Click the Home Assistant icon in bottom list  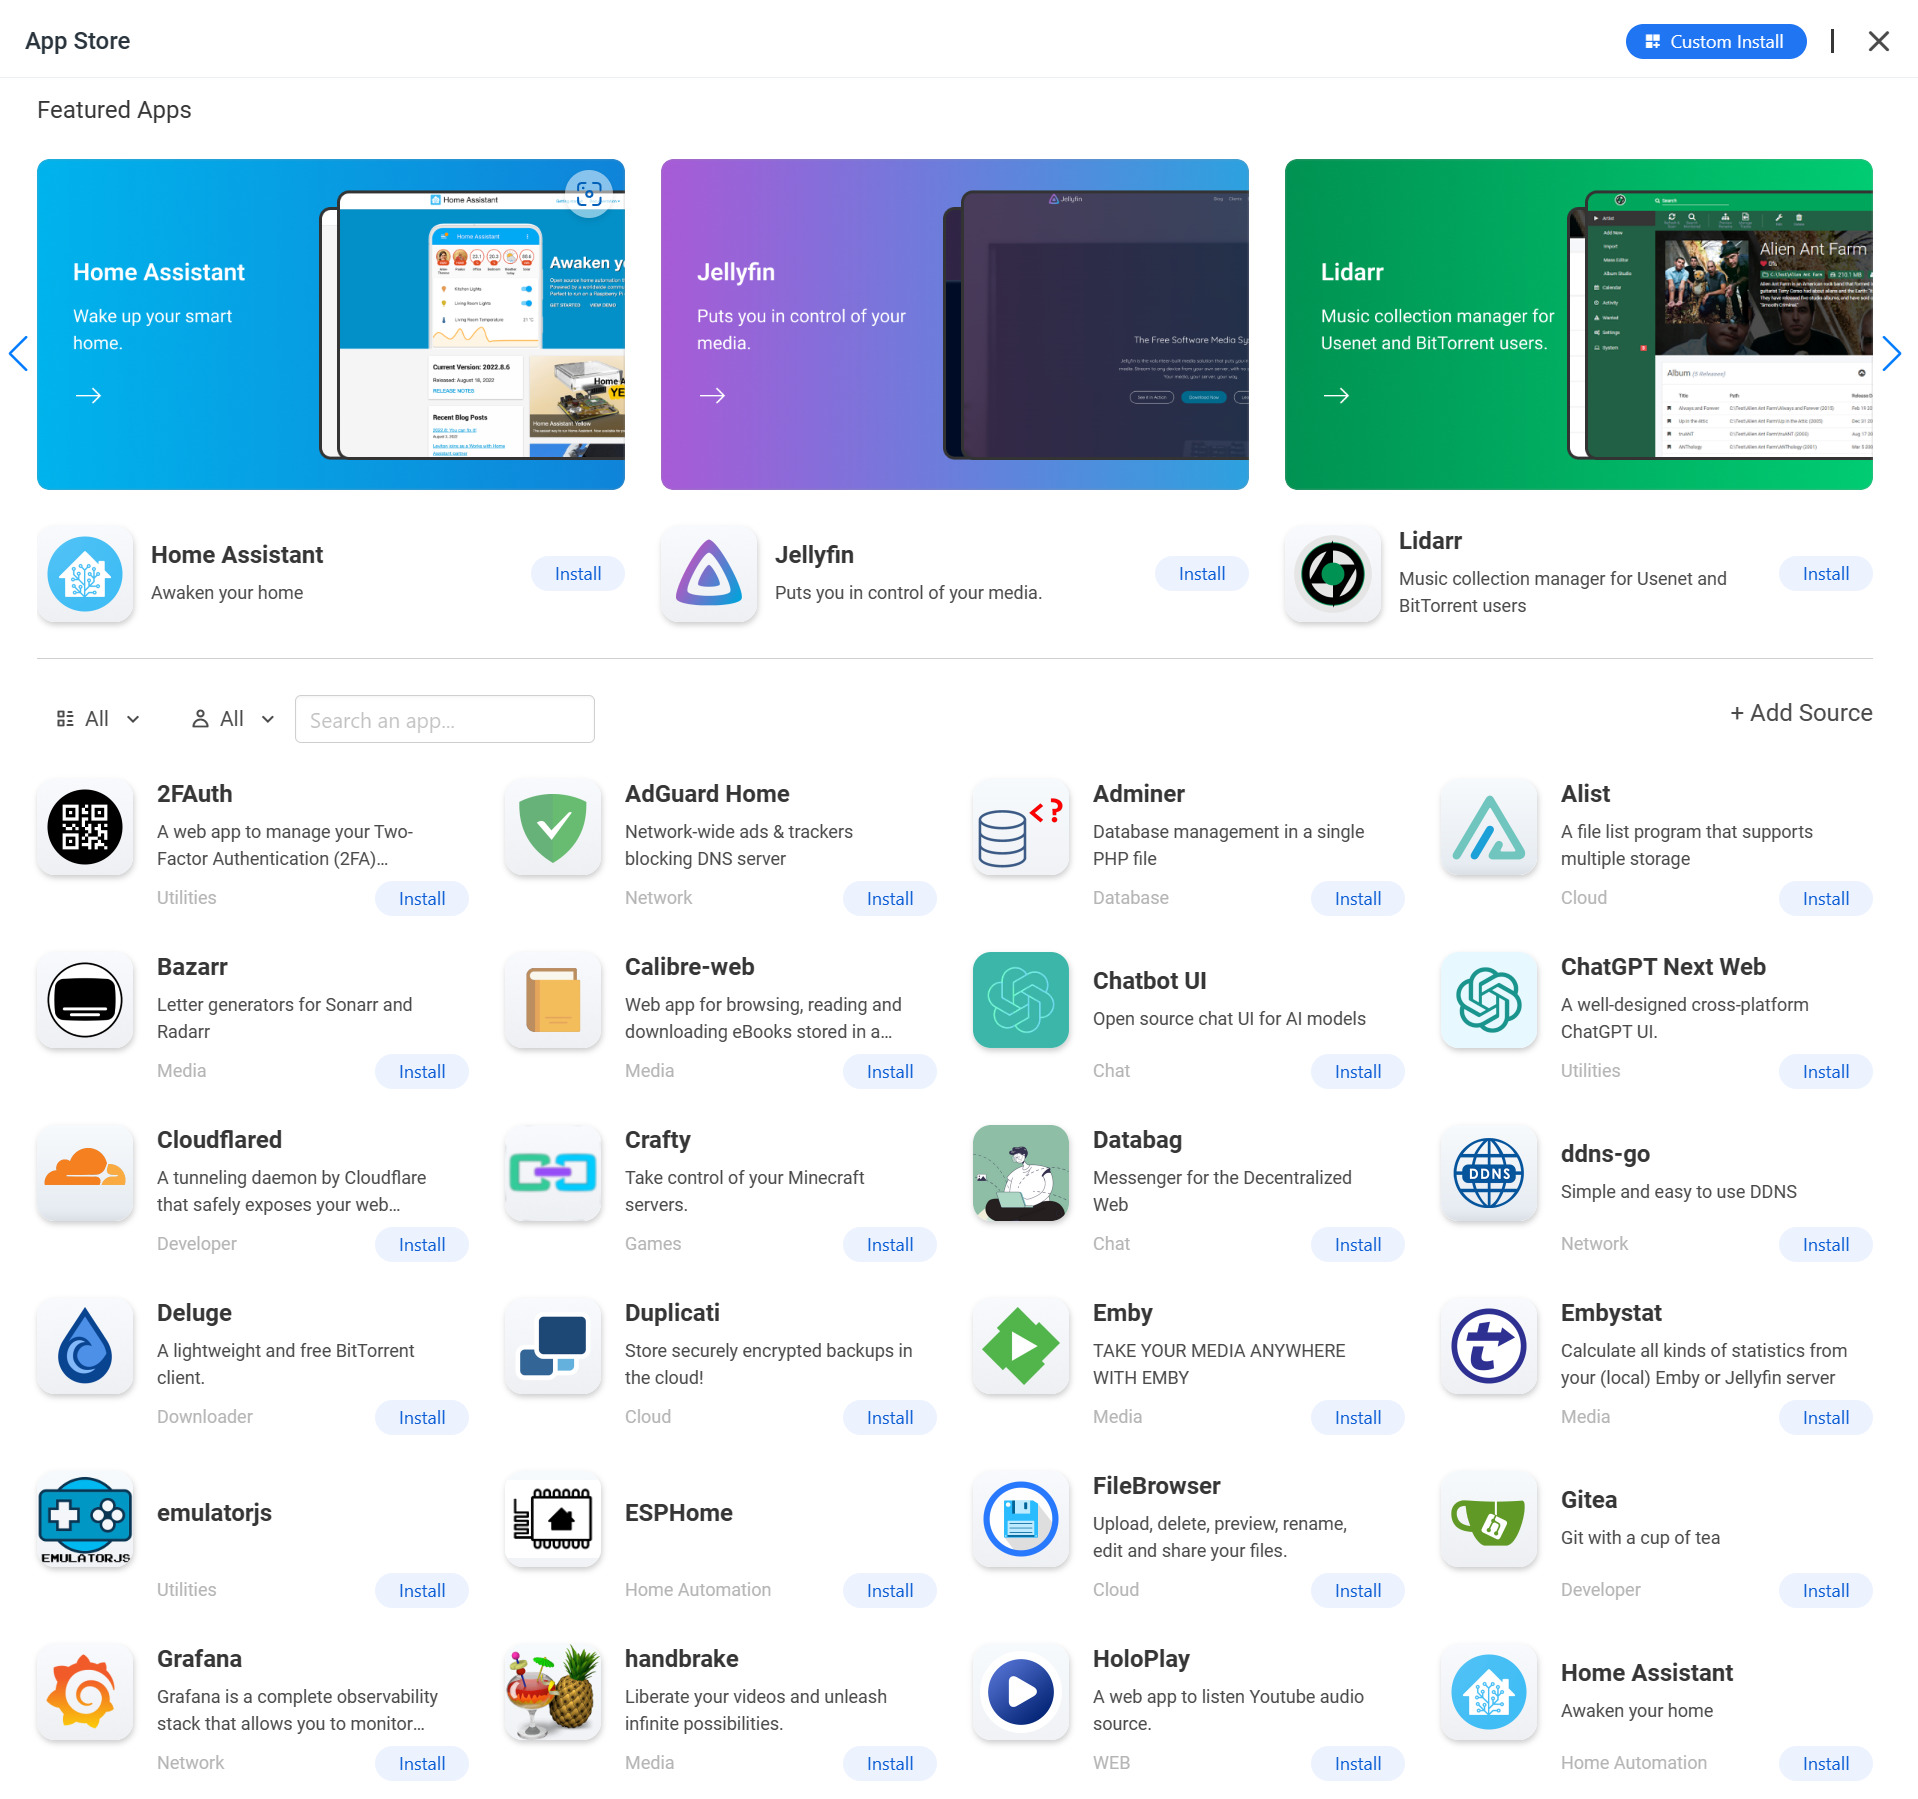(1489, 1692)
